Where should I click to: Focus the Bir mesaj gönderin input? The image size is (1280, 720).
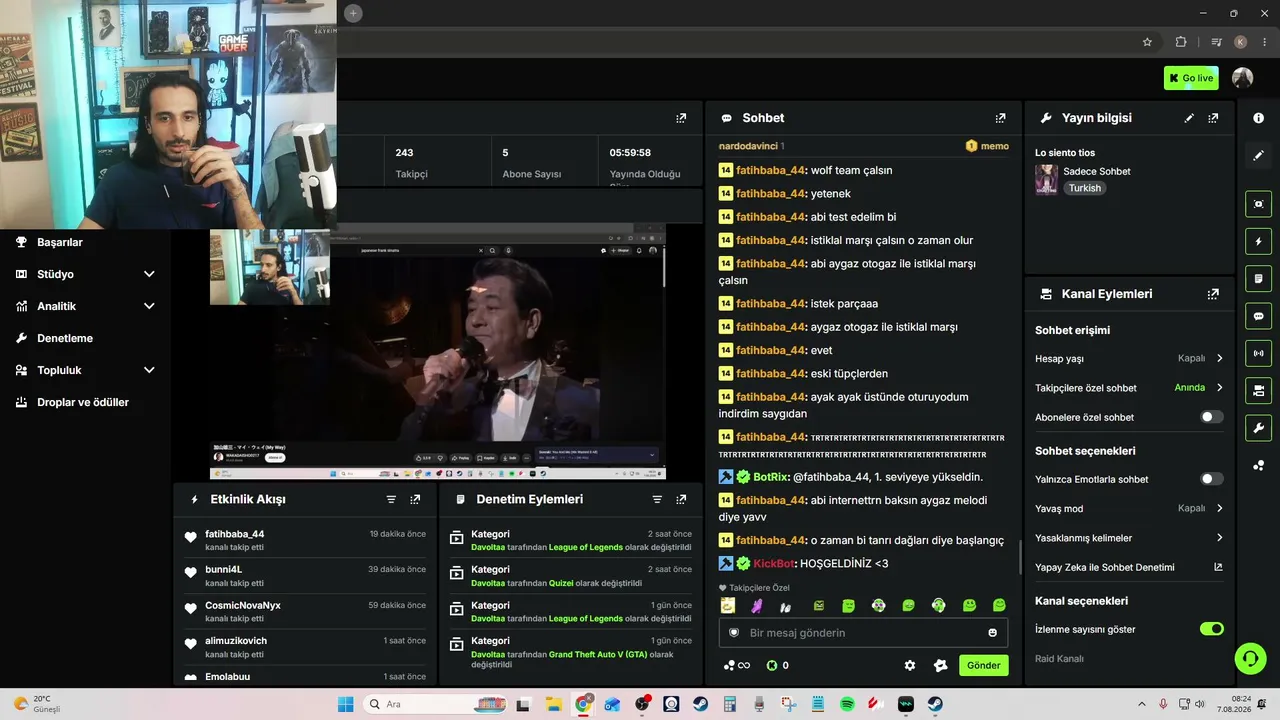(x=863, y=633)
